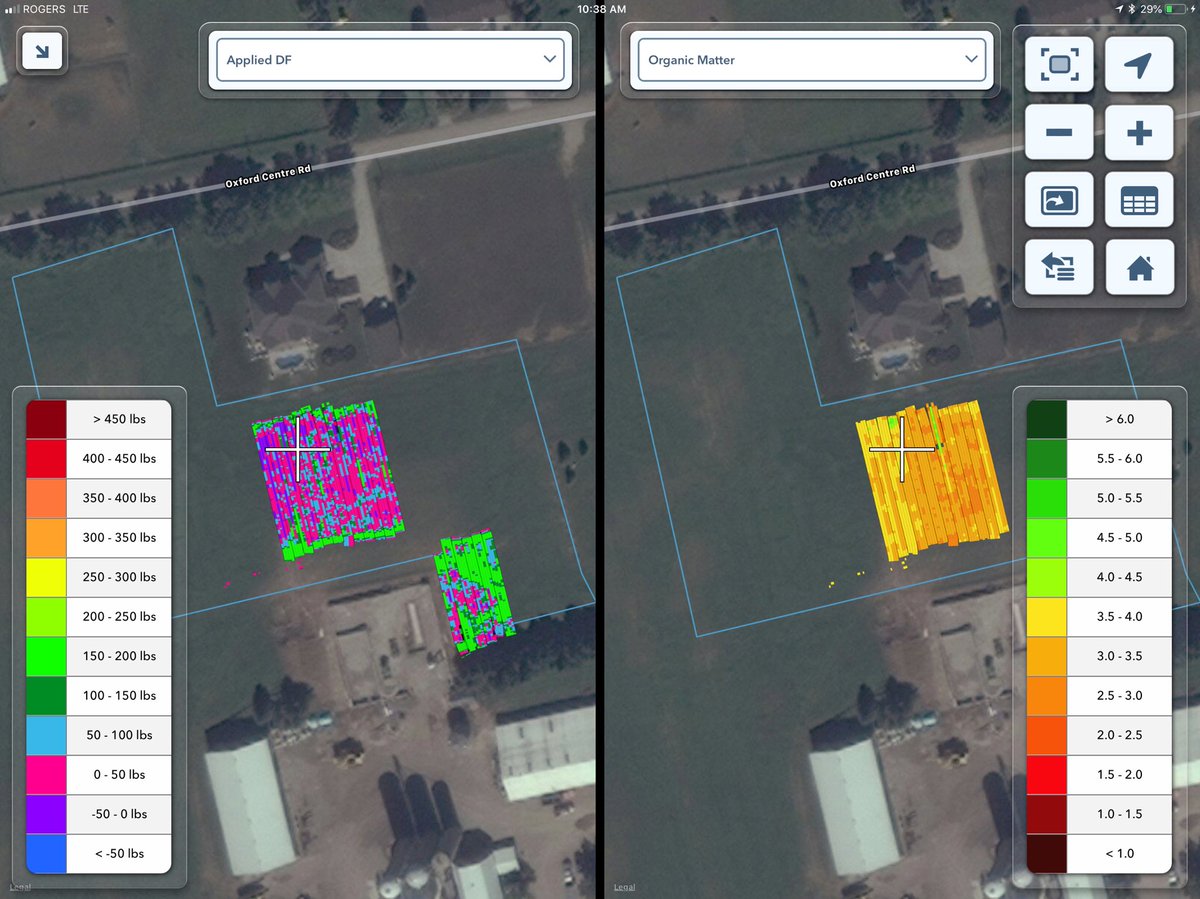Select the > 450 lbs color swatch
The width and height of the screenshot is (1200, 899).
(46, 419)
